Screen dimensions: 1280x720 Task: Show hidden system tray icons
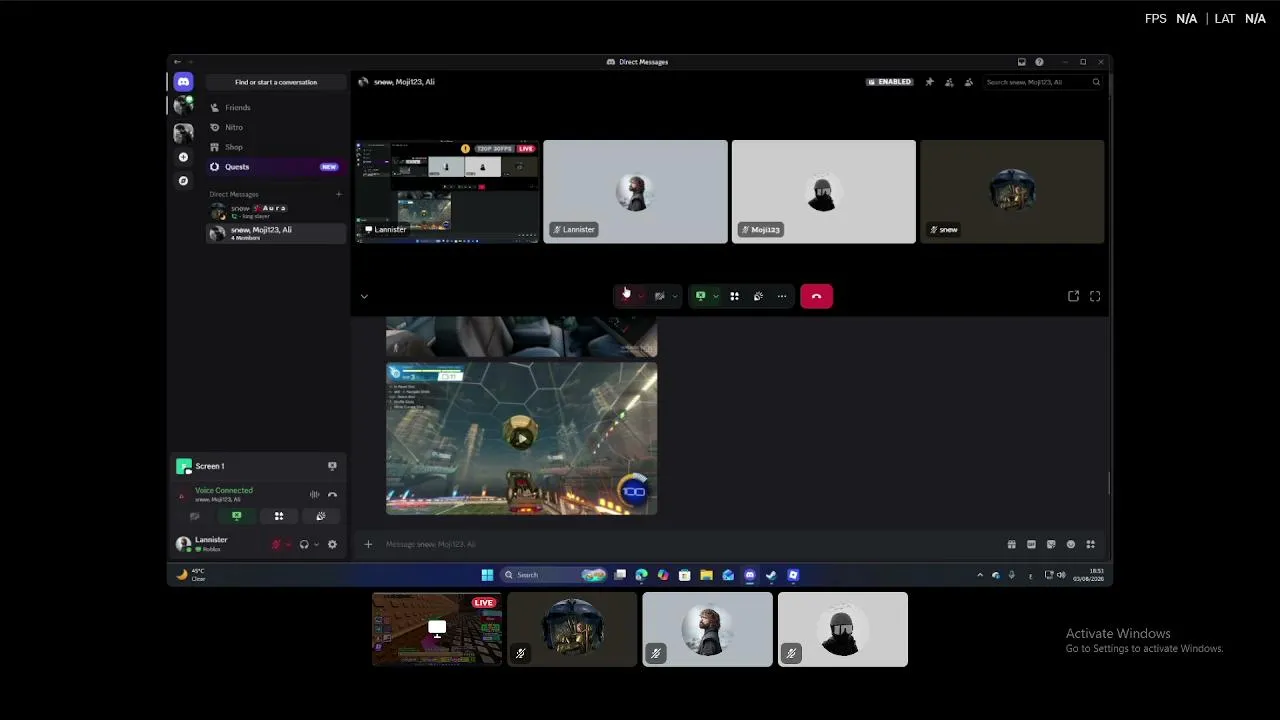[980, 575]
